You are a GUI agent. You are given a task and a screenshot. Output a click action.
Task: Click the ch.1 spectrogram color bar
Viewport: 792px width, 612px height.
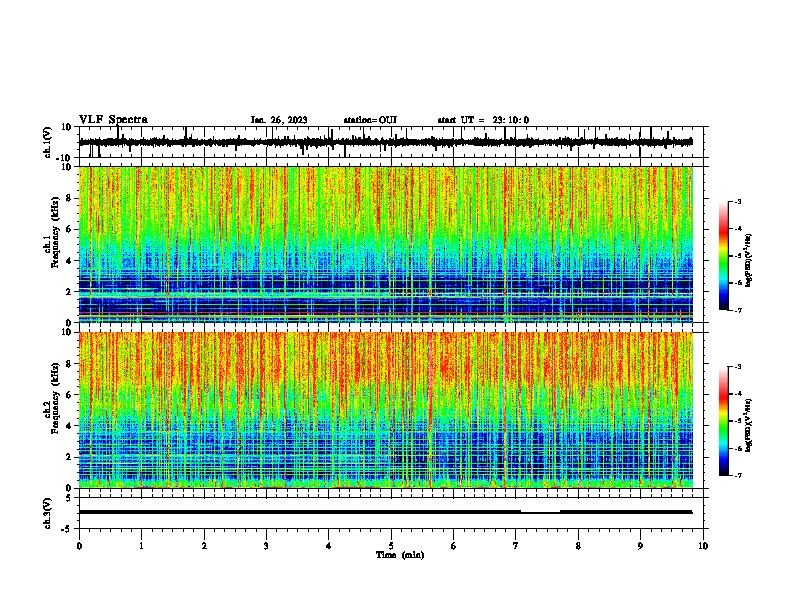724,256
